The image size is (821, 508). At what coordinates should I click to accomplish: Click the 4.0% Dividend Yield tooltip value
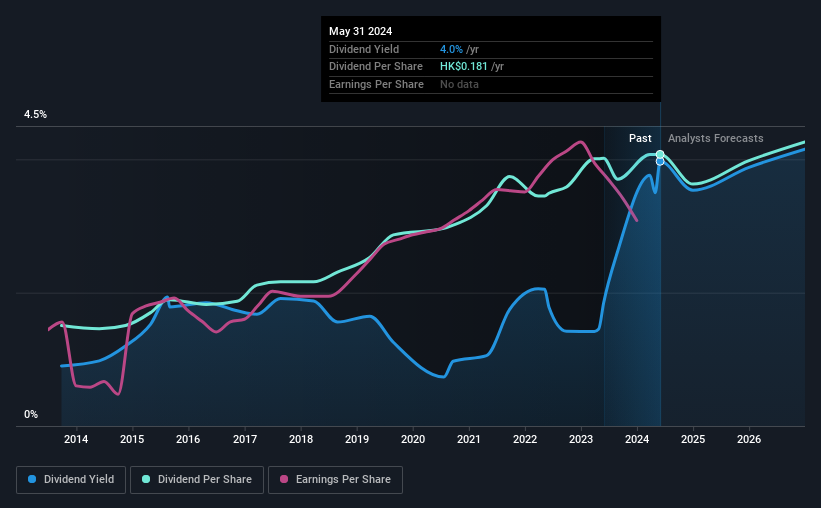pyautogui.click(x=451, y=49)
